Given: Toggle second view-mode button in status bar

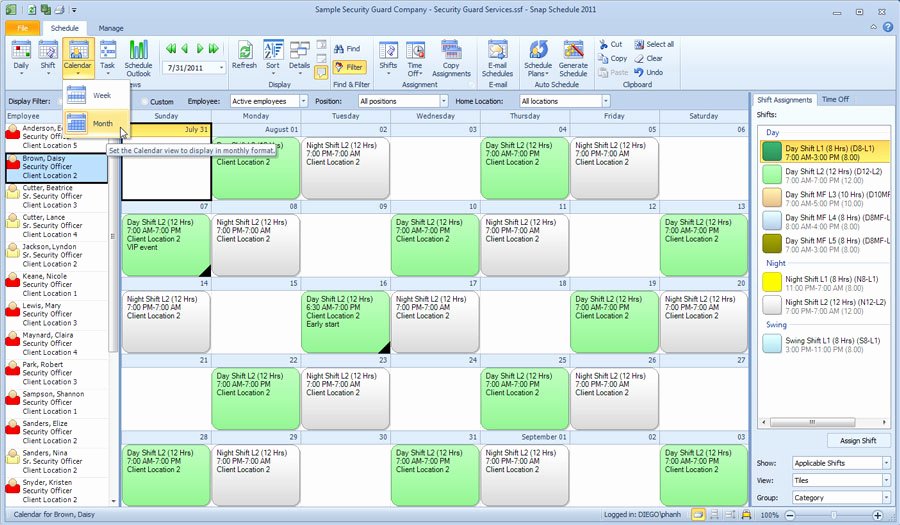Looking at the screenshot, I should tap(715, 515).
